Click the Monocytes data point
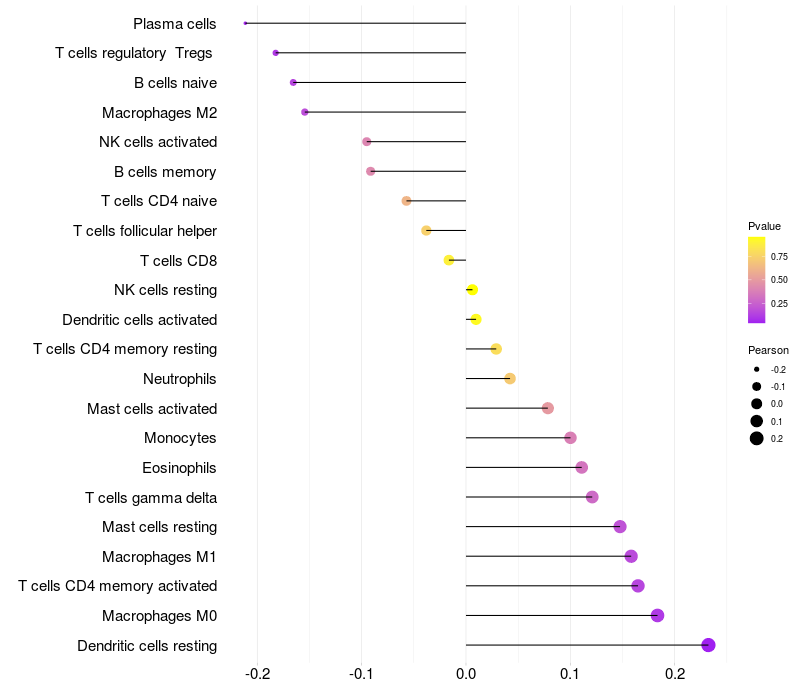This screenshot has height=700, width=800. [570, 438]
